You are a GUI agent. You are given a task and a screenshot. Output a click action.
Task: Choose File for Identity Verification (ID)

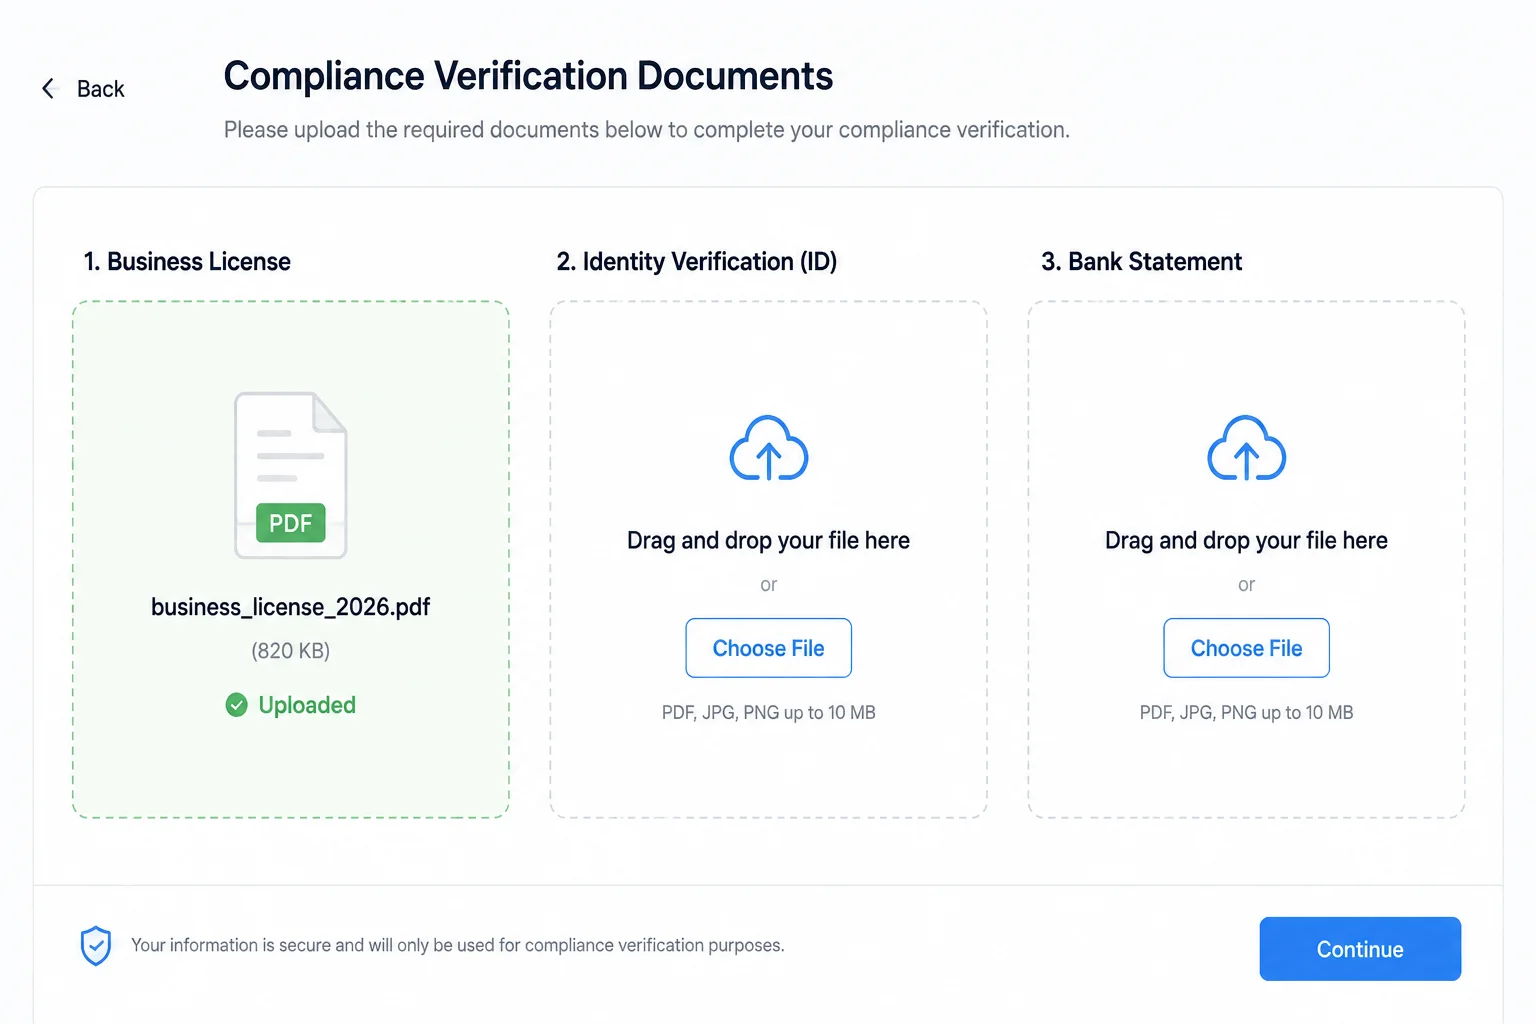[x=768, y=648]
